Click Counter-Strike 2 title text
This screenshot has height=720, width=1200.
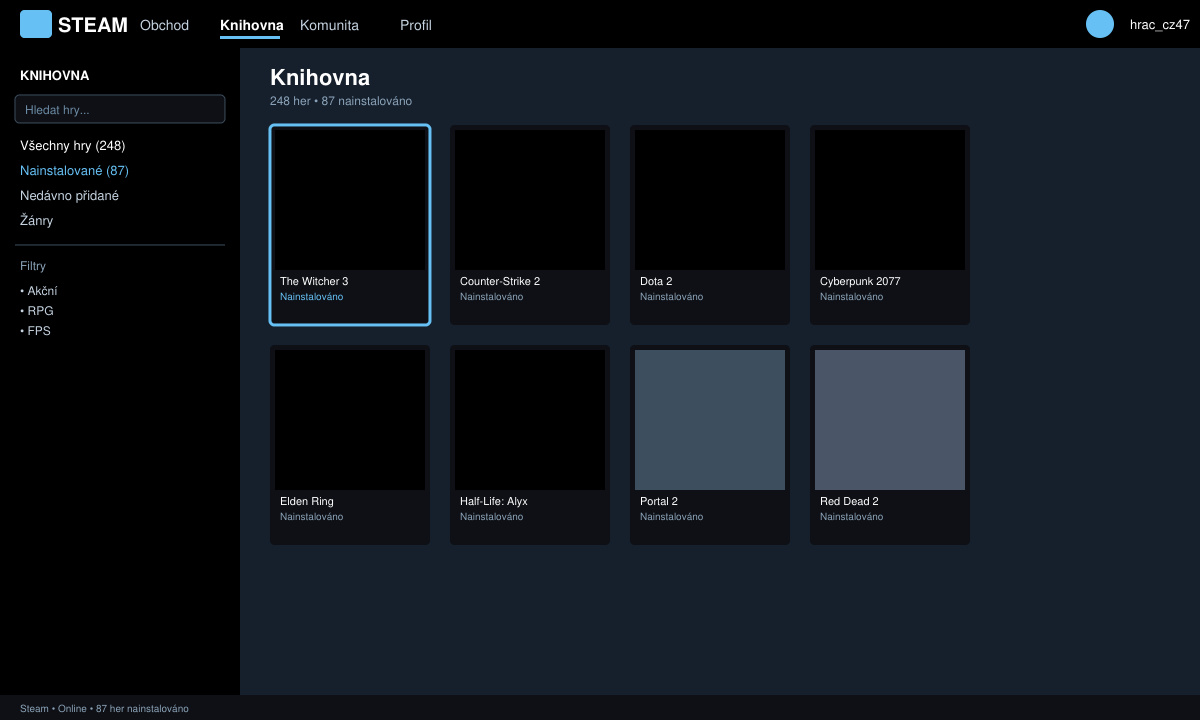[500, 282]
